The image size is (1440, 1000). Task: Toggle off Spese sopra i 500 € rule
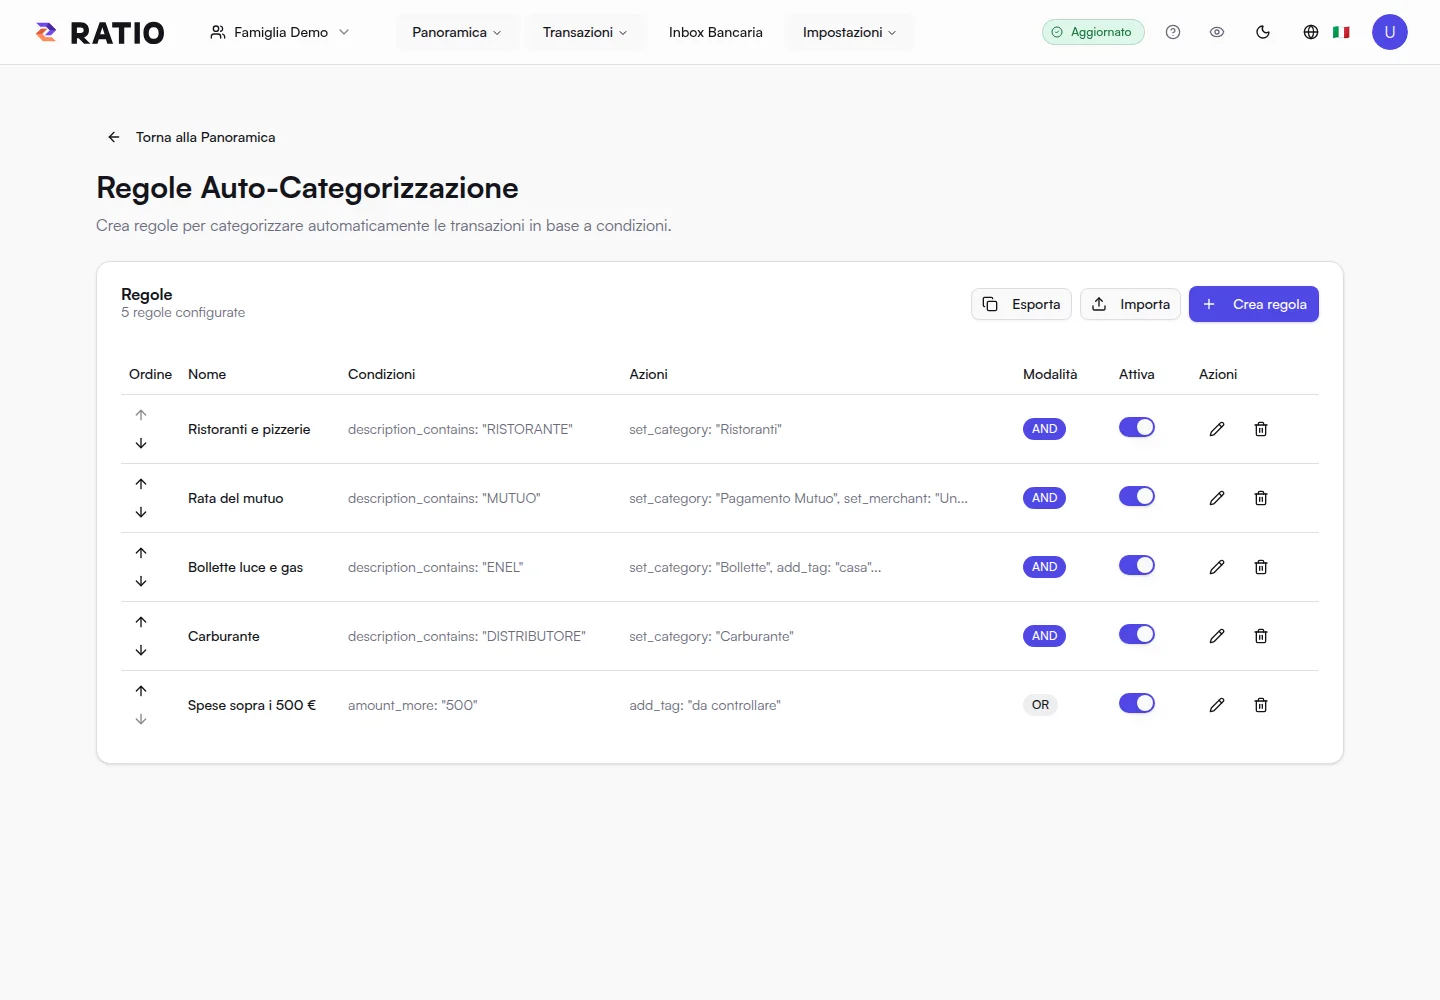(x=1137, y=704)
